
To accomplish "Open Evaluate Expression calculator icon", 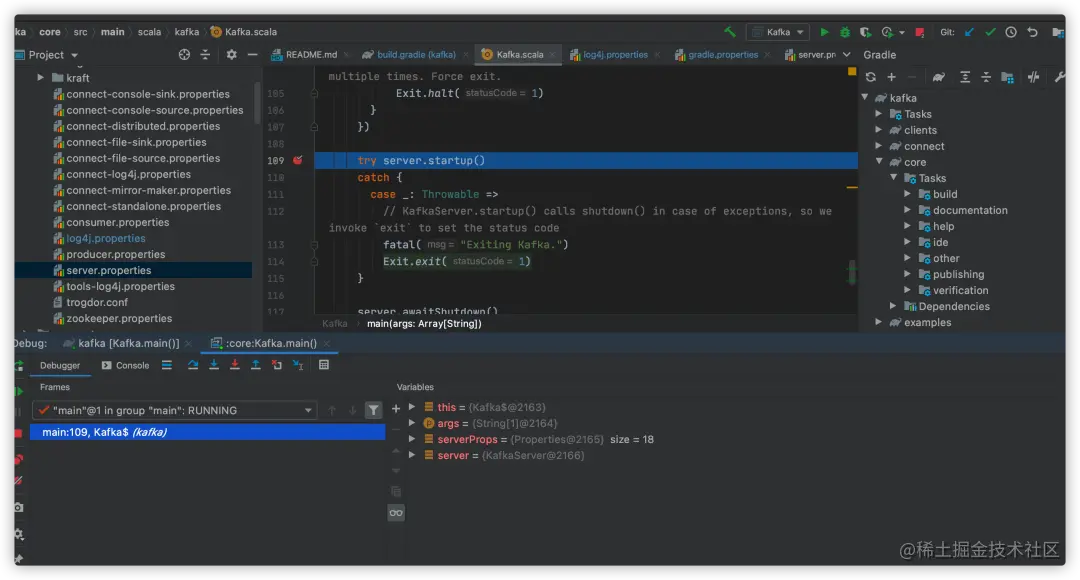I will 324,365.
